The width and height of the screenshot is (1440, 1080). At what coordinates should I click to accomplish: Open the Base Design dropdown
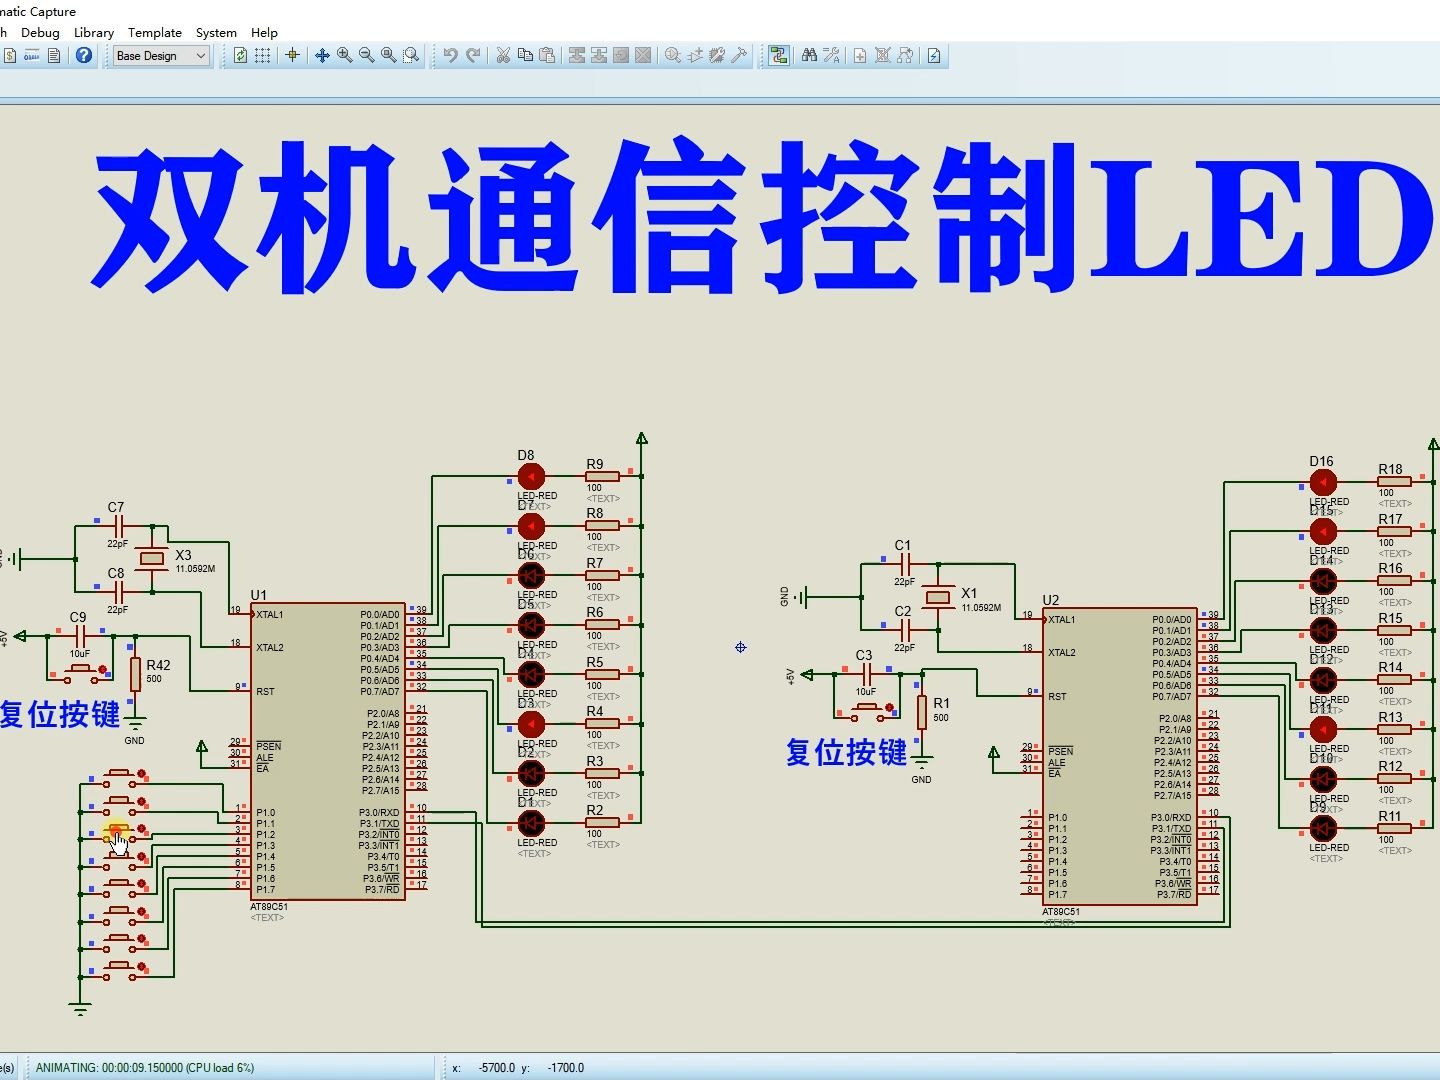point(160,55)
